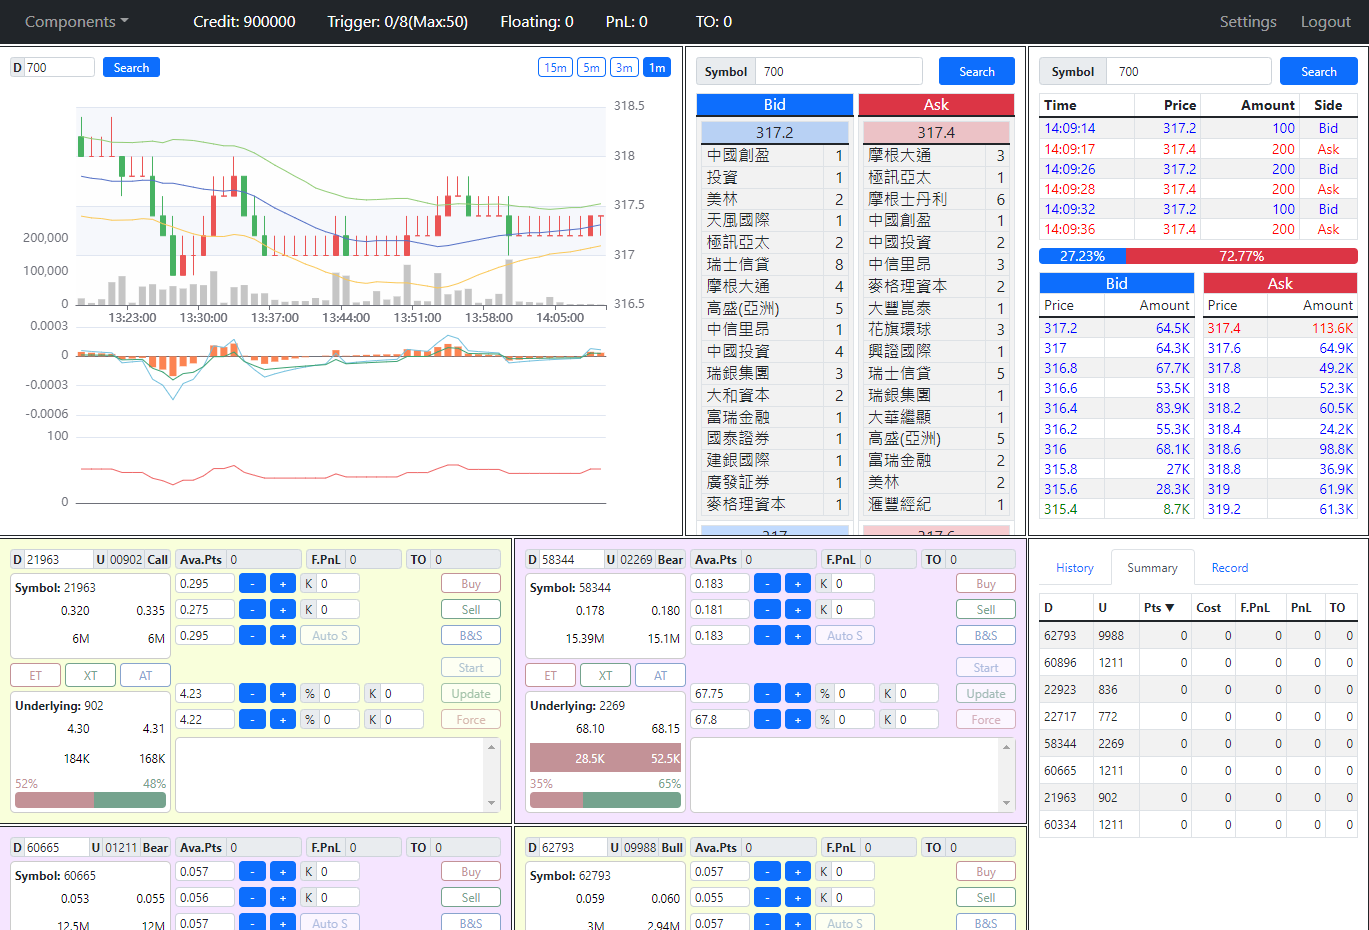Click Search in the bid/ask broker panel

pyautogui.click(x=977, y=72)
